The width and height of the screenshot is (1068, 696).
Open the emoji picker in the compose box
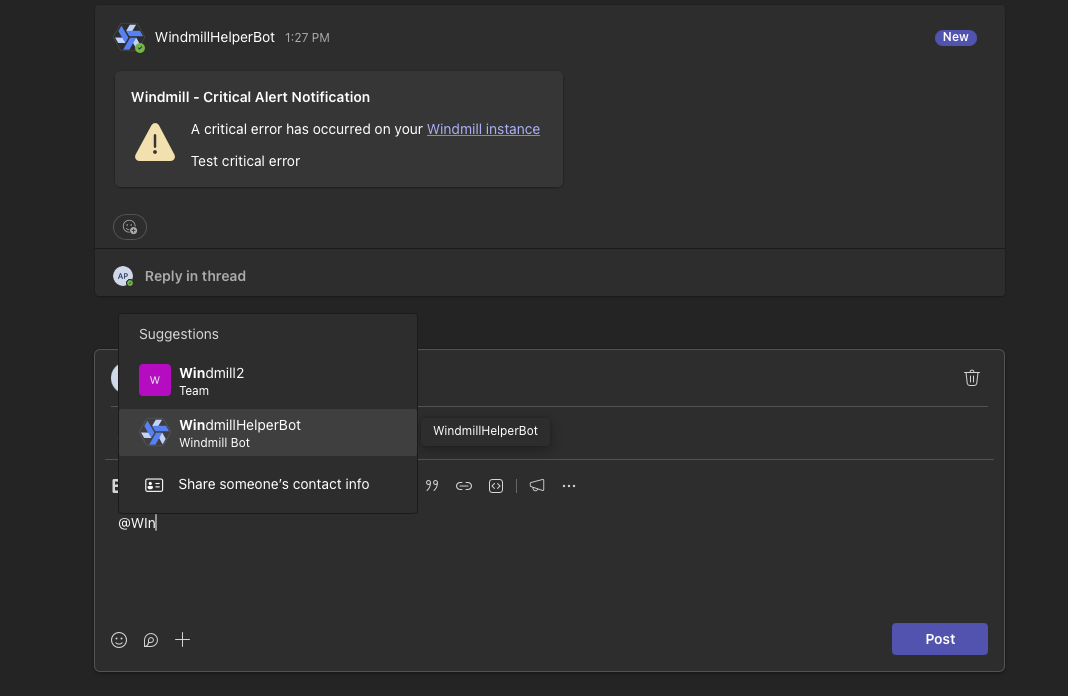119,640
